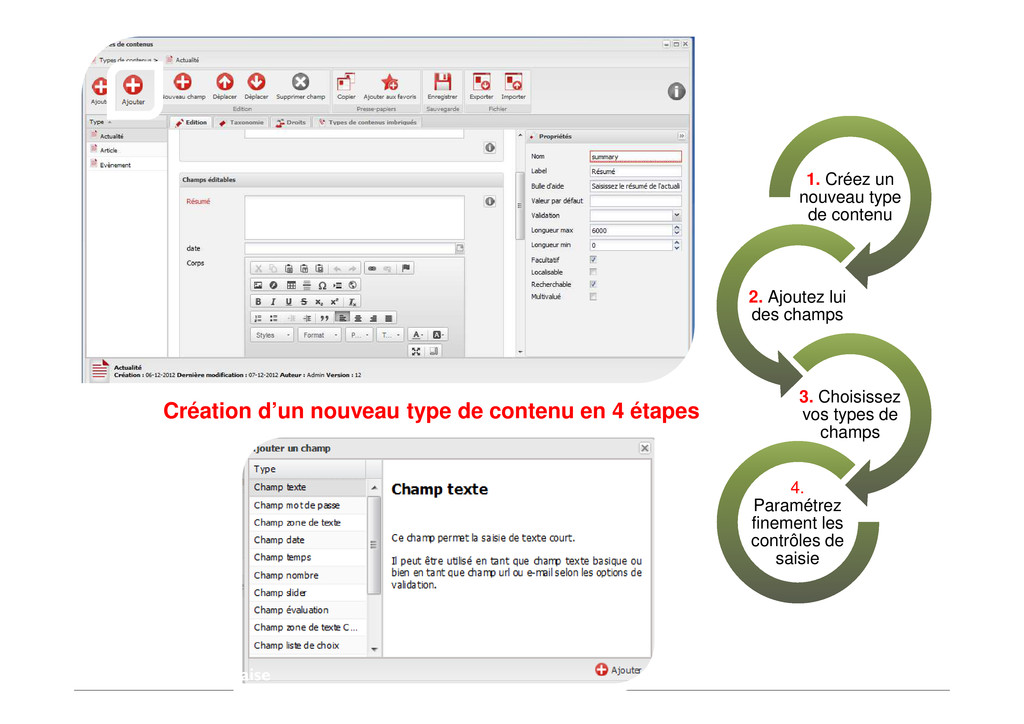Open the Format dropdown in editor
Viewport: 1024px width, 724px height.
click(x=319, y=335)
